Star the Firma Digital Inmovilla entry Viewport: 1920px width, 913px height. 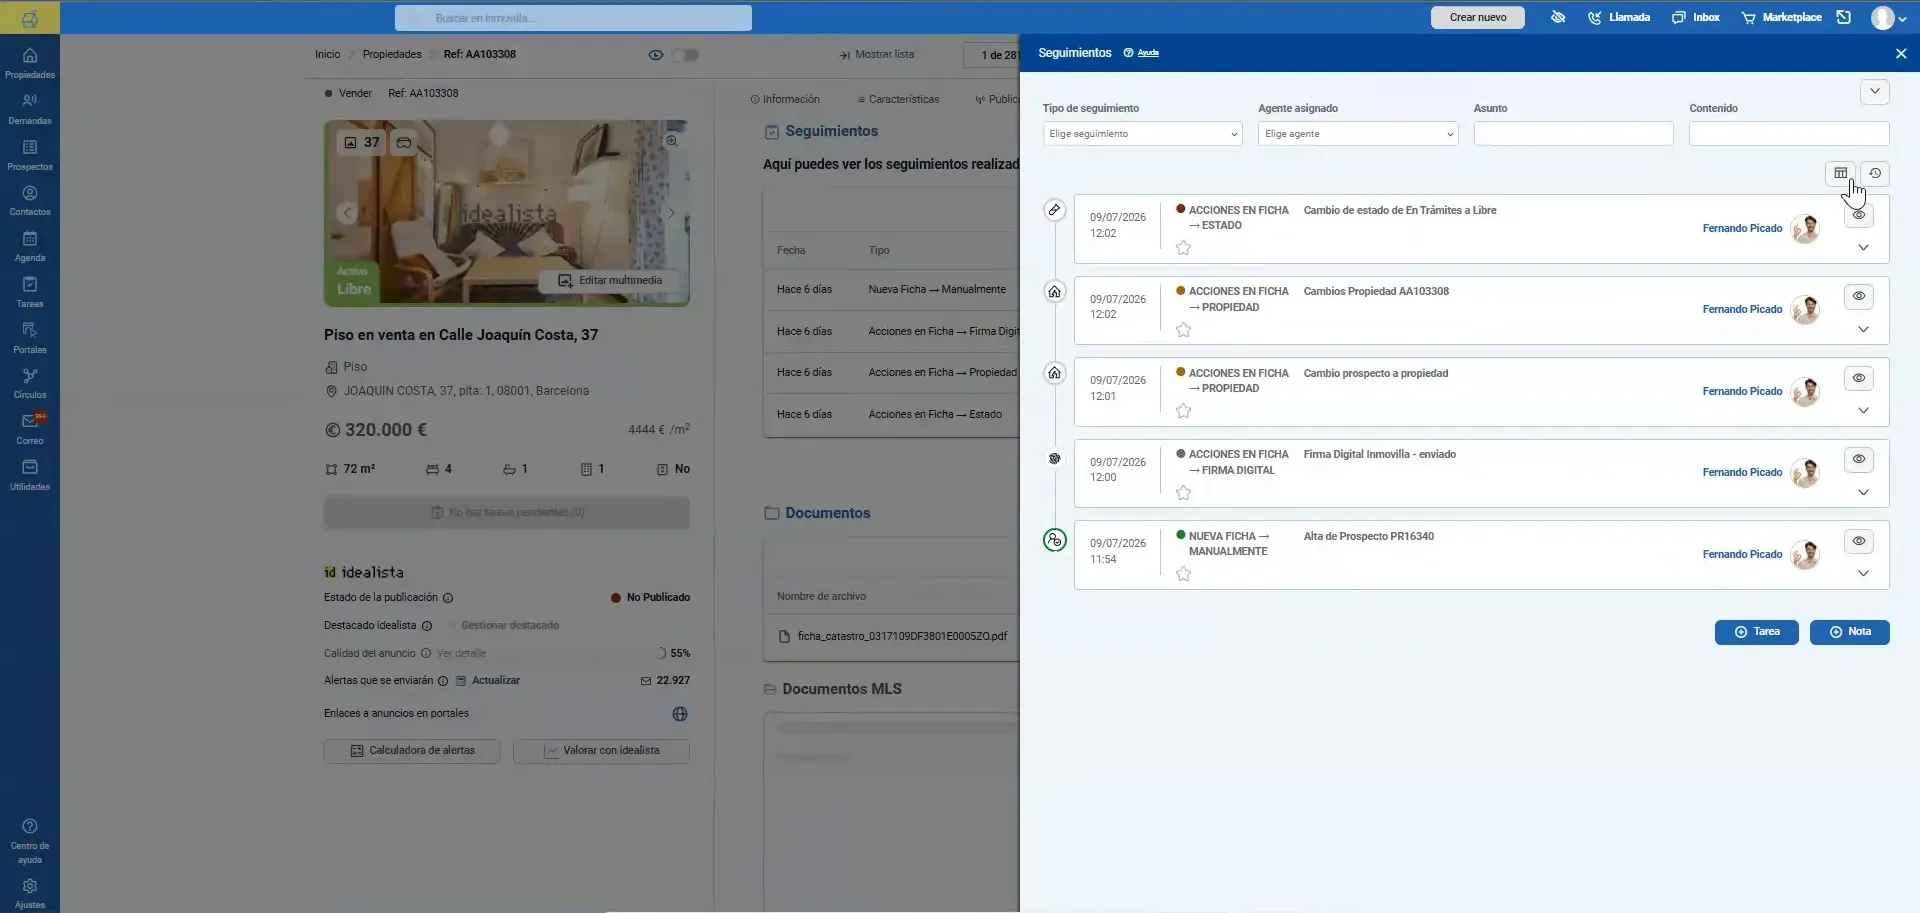coord(1183,493)
